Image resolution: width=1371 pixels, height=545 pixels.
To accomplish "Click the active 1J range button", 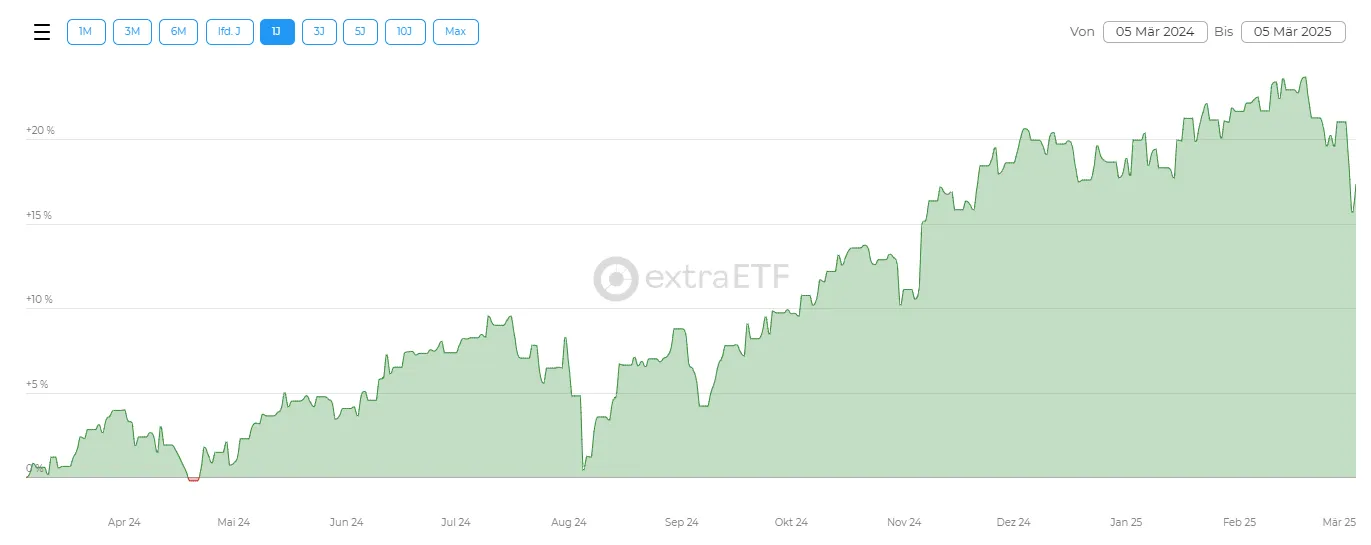I will tap(277, 32).
